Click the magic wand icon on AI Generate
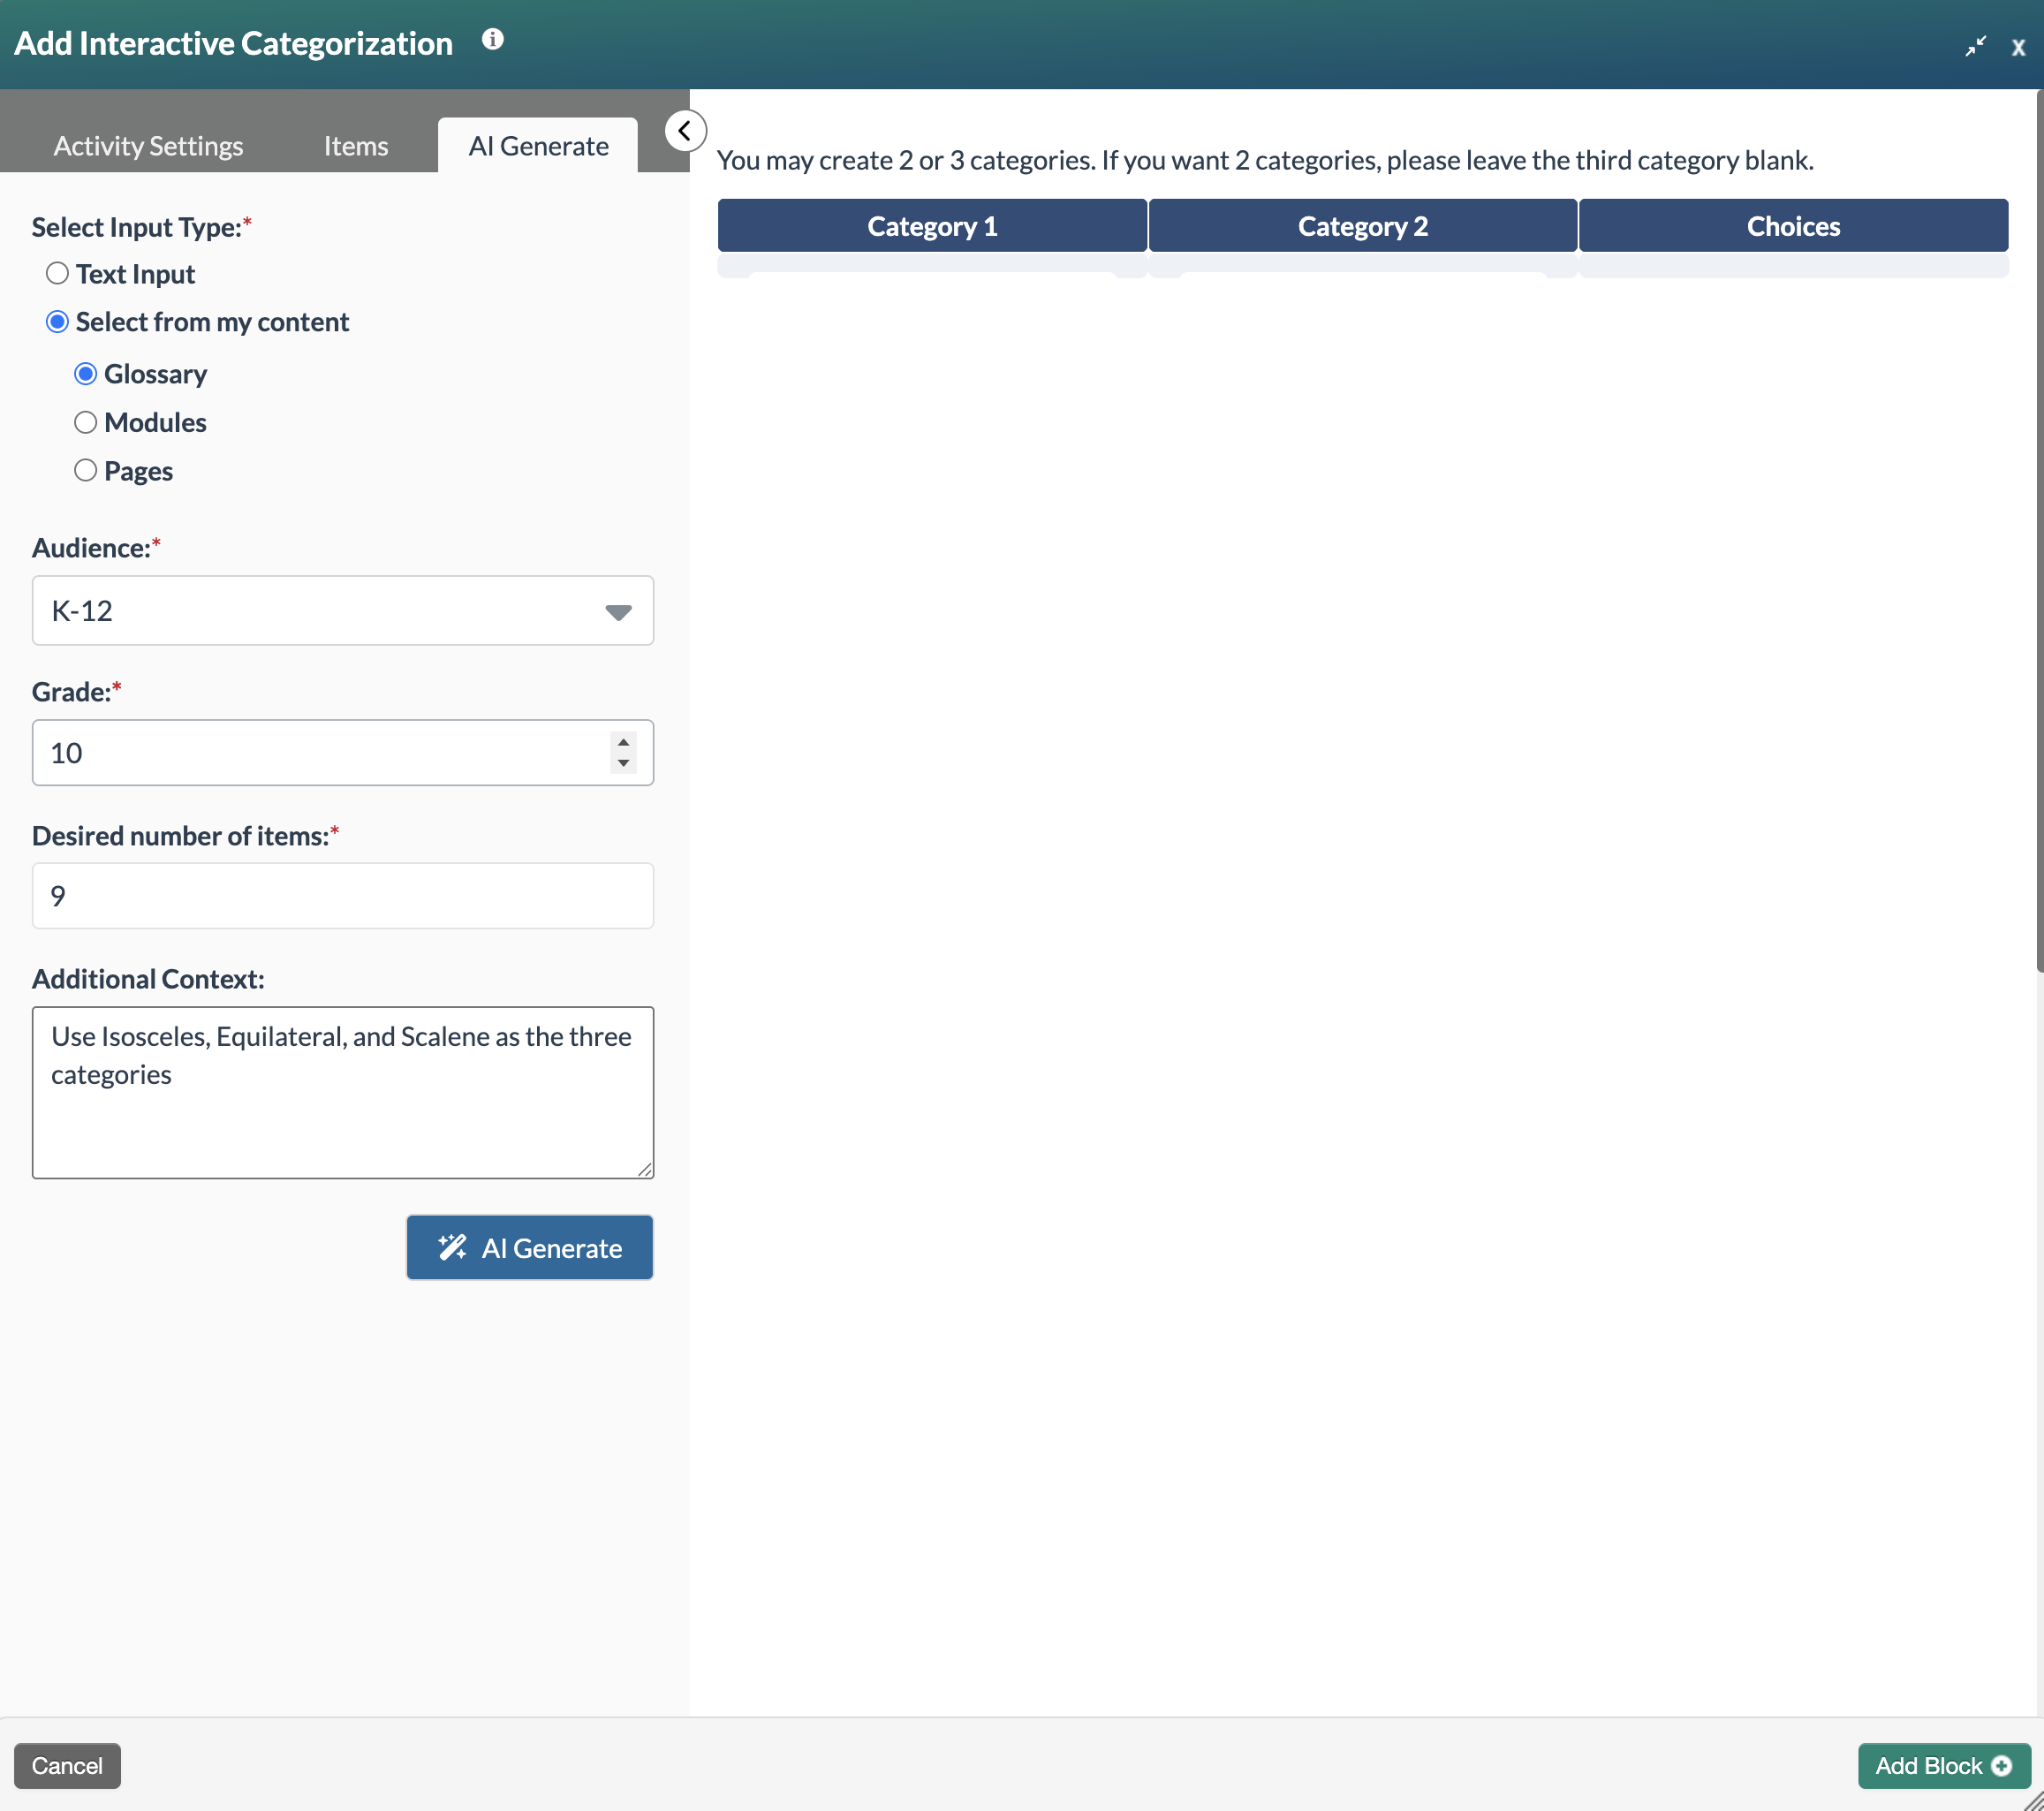The image size is (2044, 1811). coord(453,1247)
